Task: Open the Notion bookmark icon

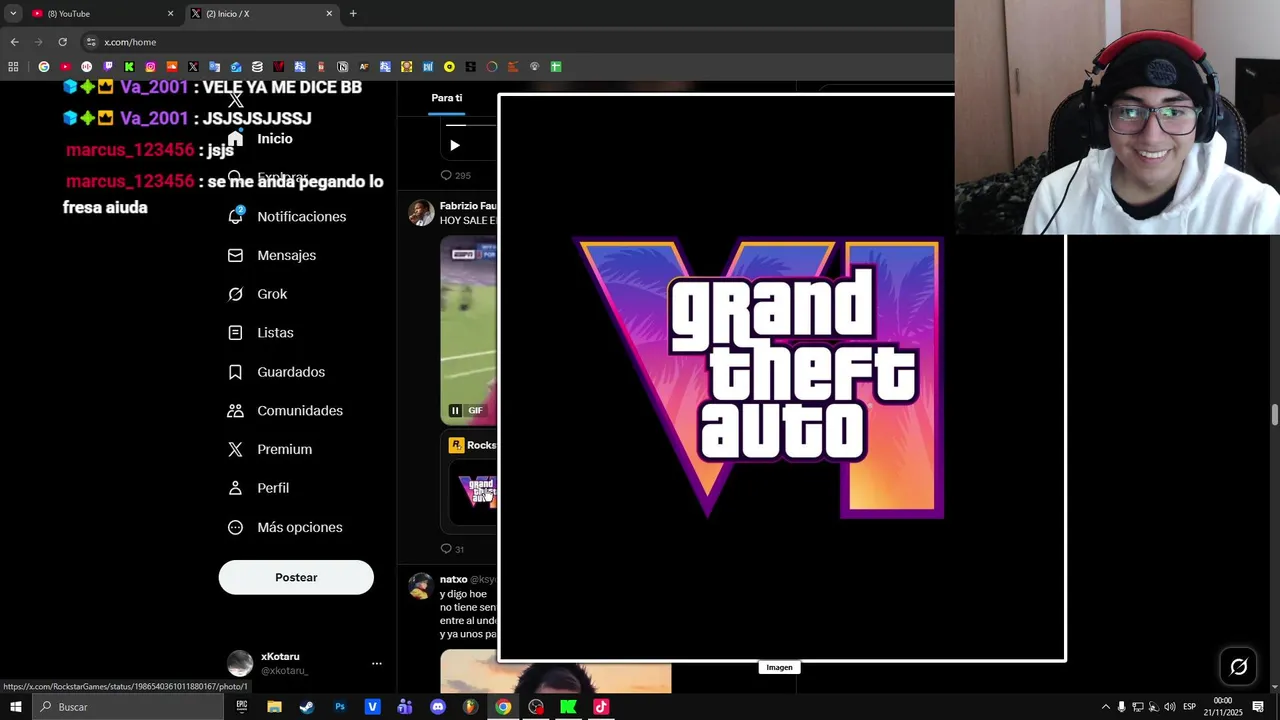Action: [x=343, y=67]
